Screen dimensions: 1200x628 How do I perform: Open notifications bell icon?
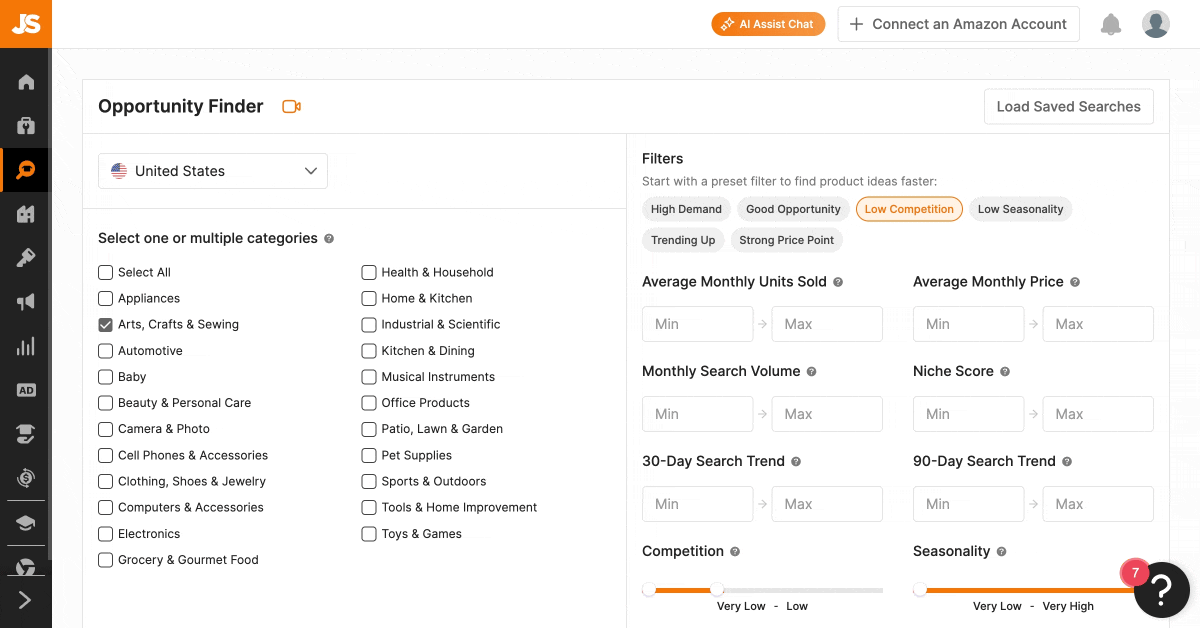1111,24
